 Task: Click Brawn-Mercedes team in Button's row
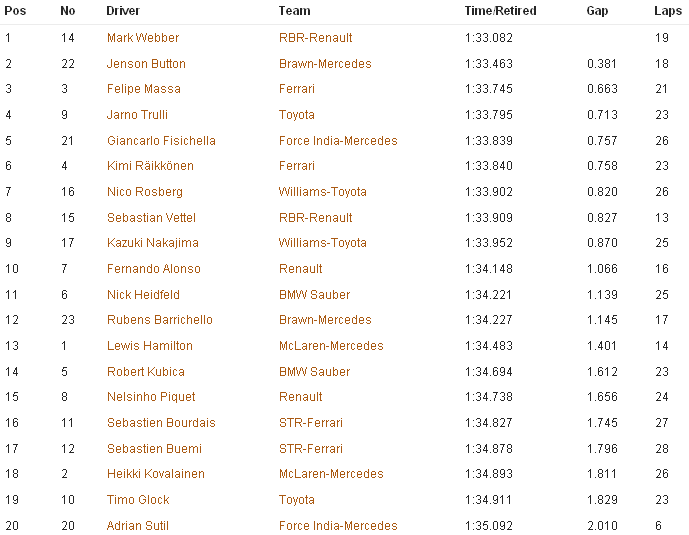click(x=325, y=64)
